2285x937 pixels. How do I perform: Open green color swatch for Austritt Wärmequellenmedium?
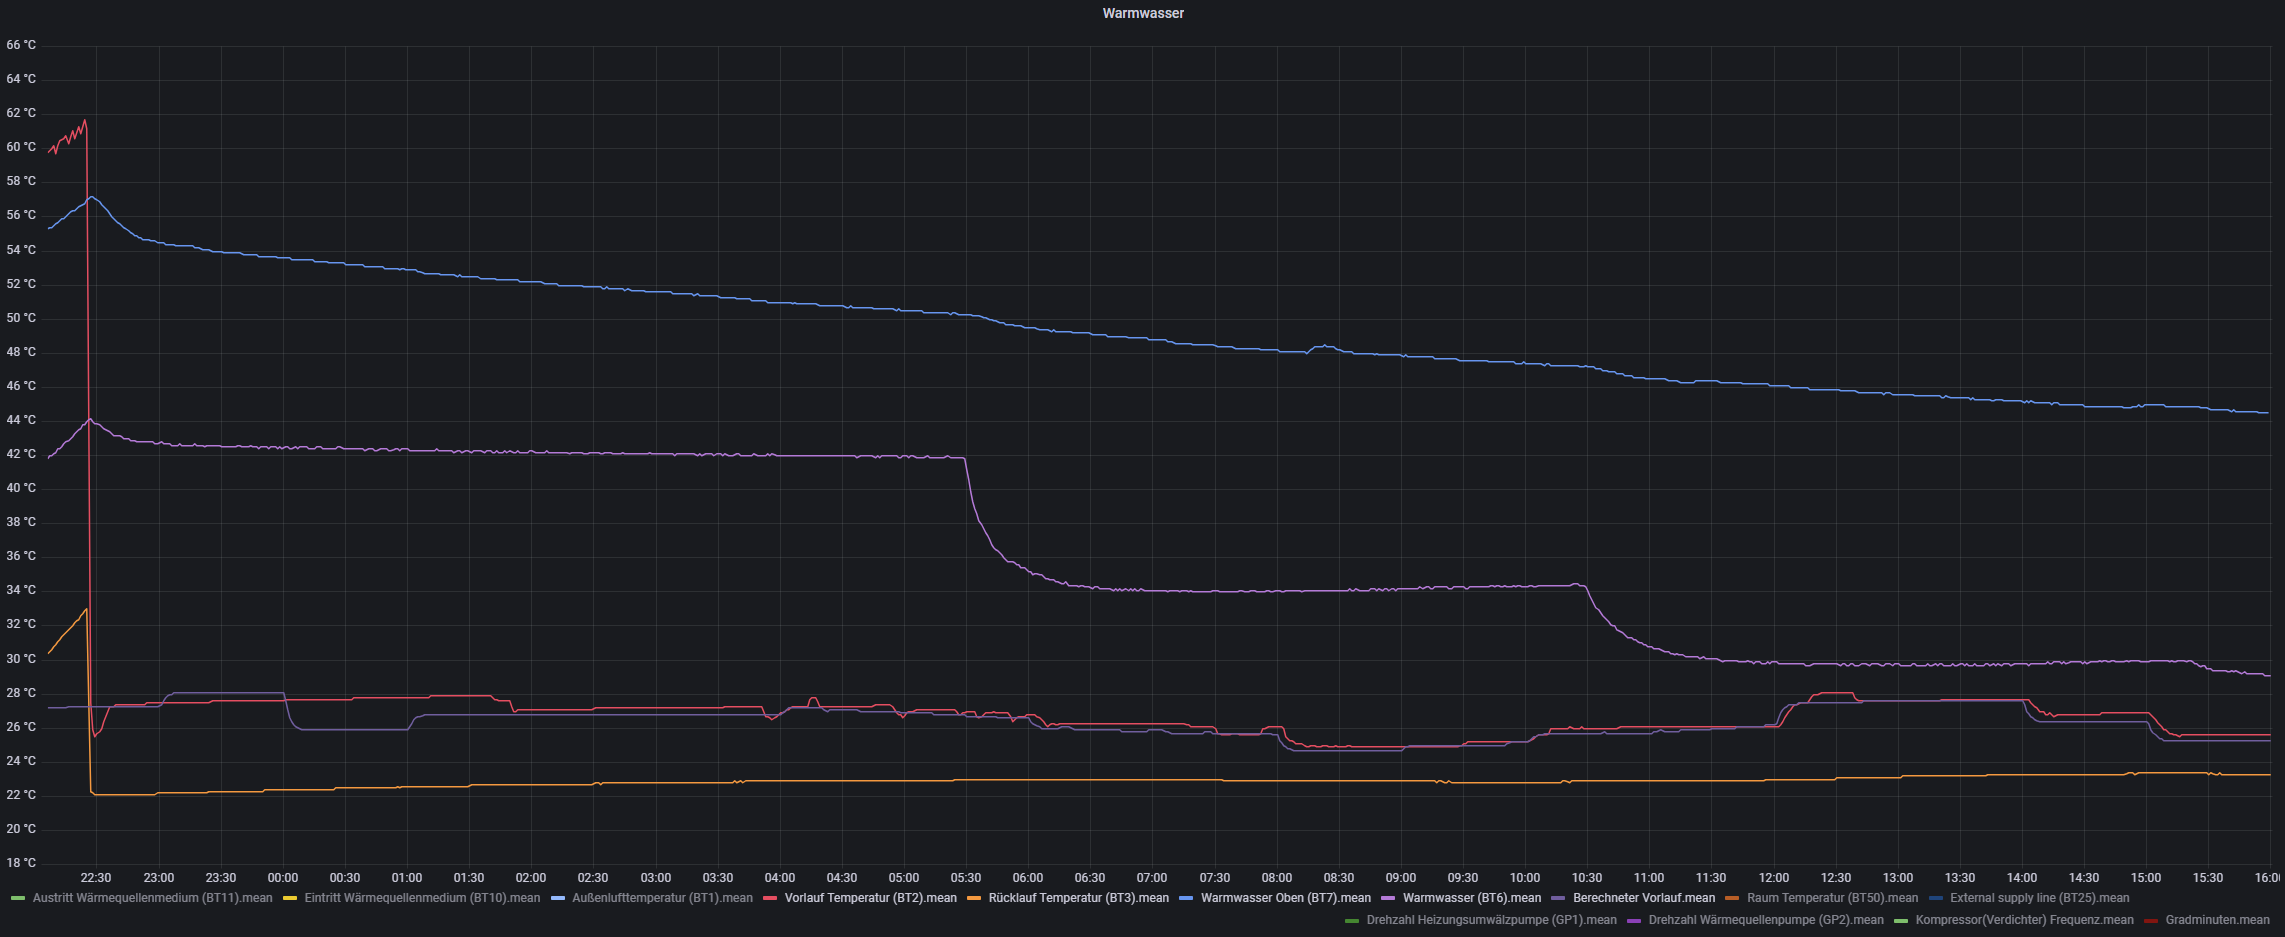click(x=18, y=898)
